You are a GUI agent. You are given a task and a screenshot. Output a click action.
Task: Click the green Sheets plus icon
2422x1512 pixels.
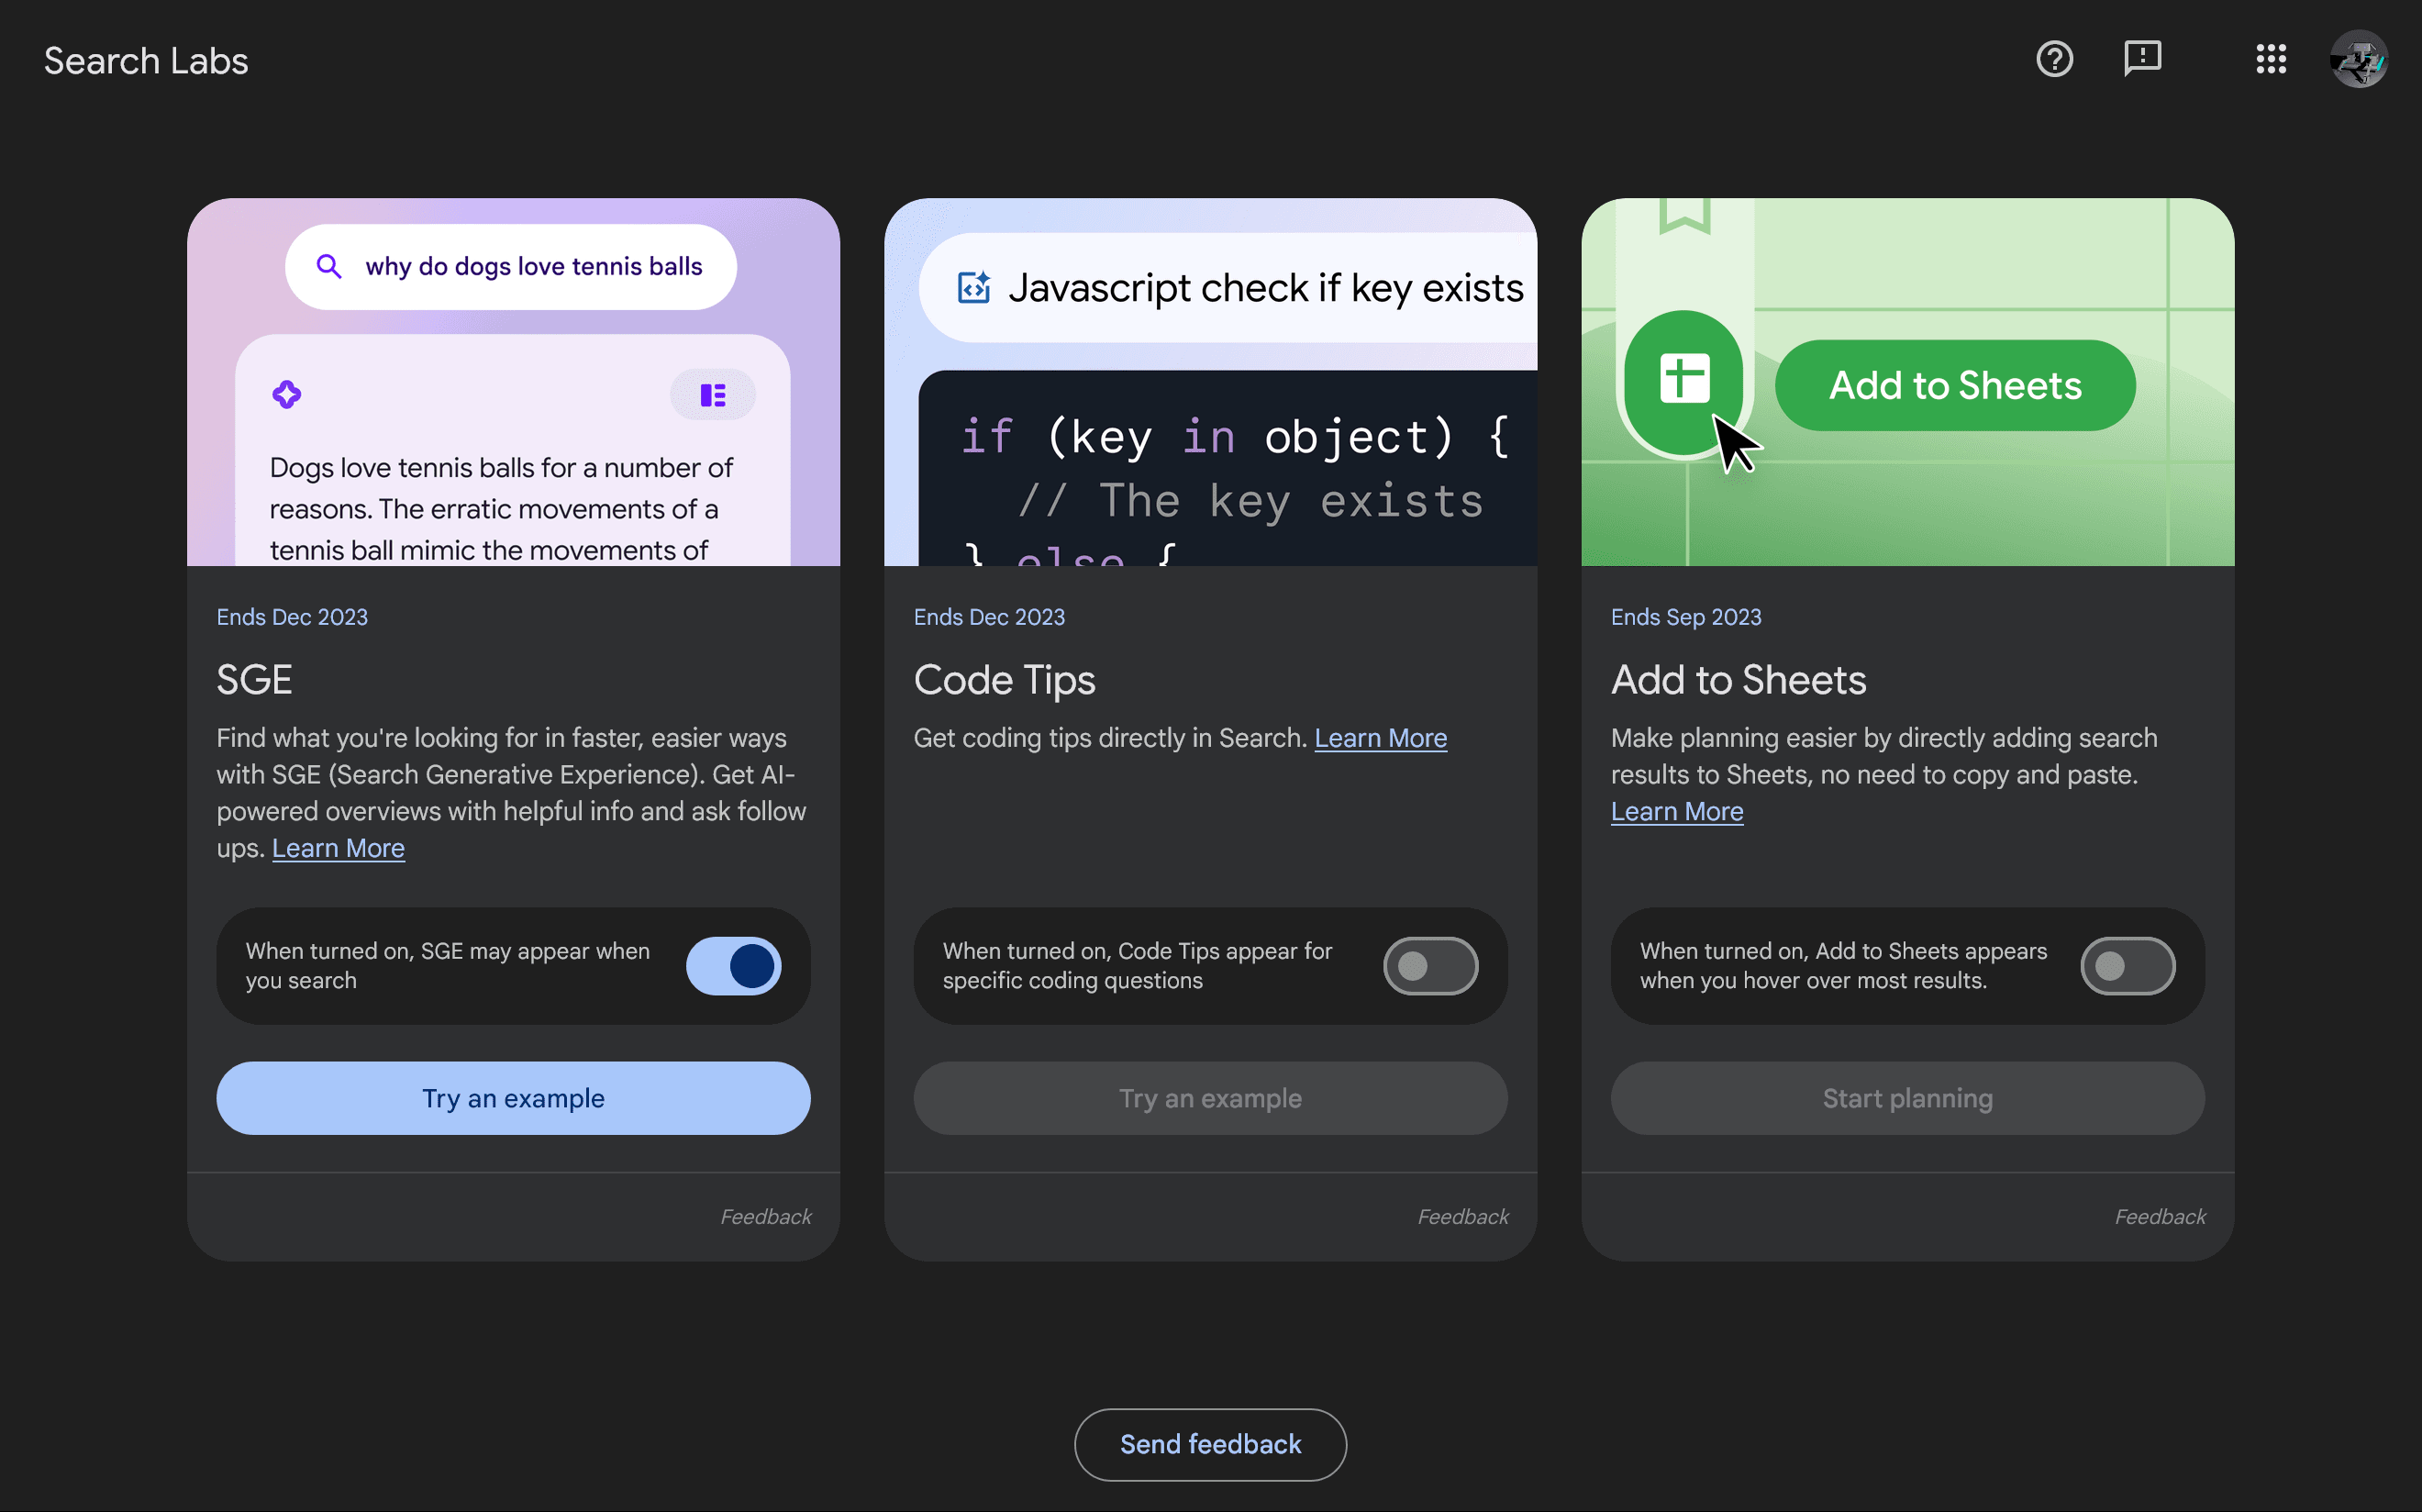pos(1684,379)
